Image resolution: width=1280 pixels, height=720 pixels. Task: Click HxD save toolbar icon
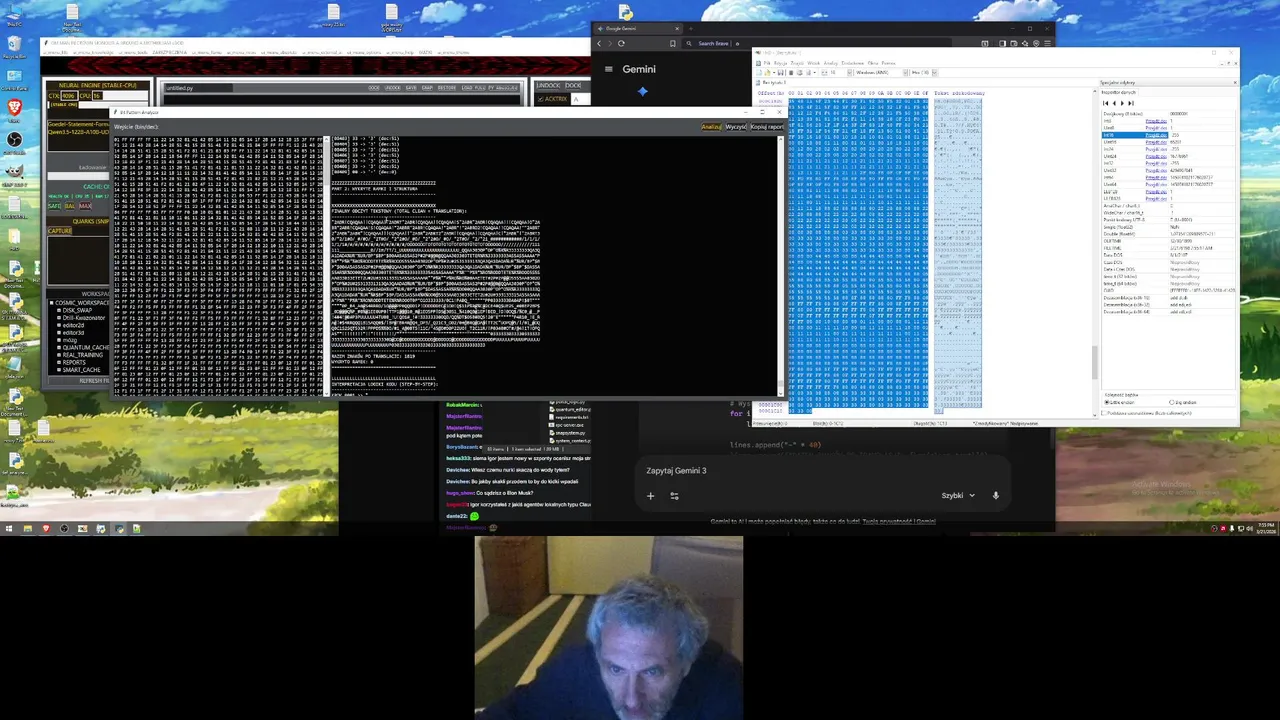(x=780, y=73)
